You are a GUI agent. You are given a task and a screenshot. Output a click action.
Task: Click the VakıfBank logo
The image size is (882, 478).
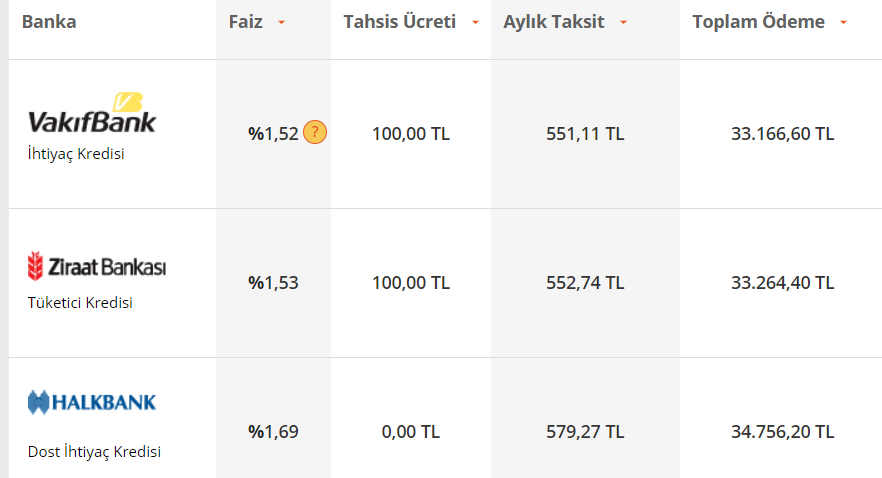(92, 113)
